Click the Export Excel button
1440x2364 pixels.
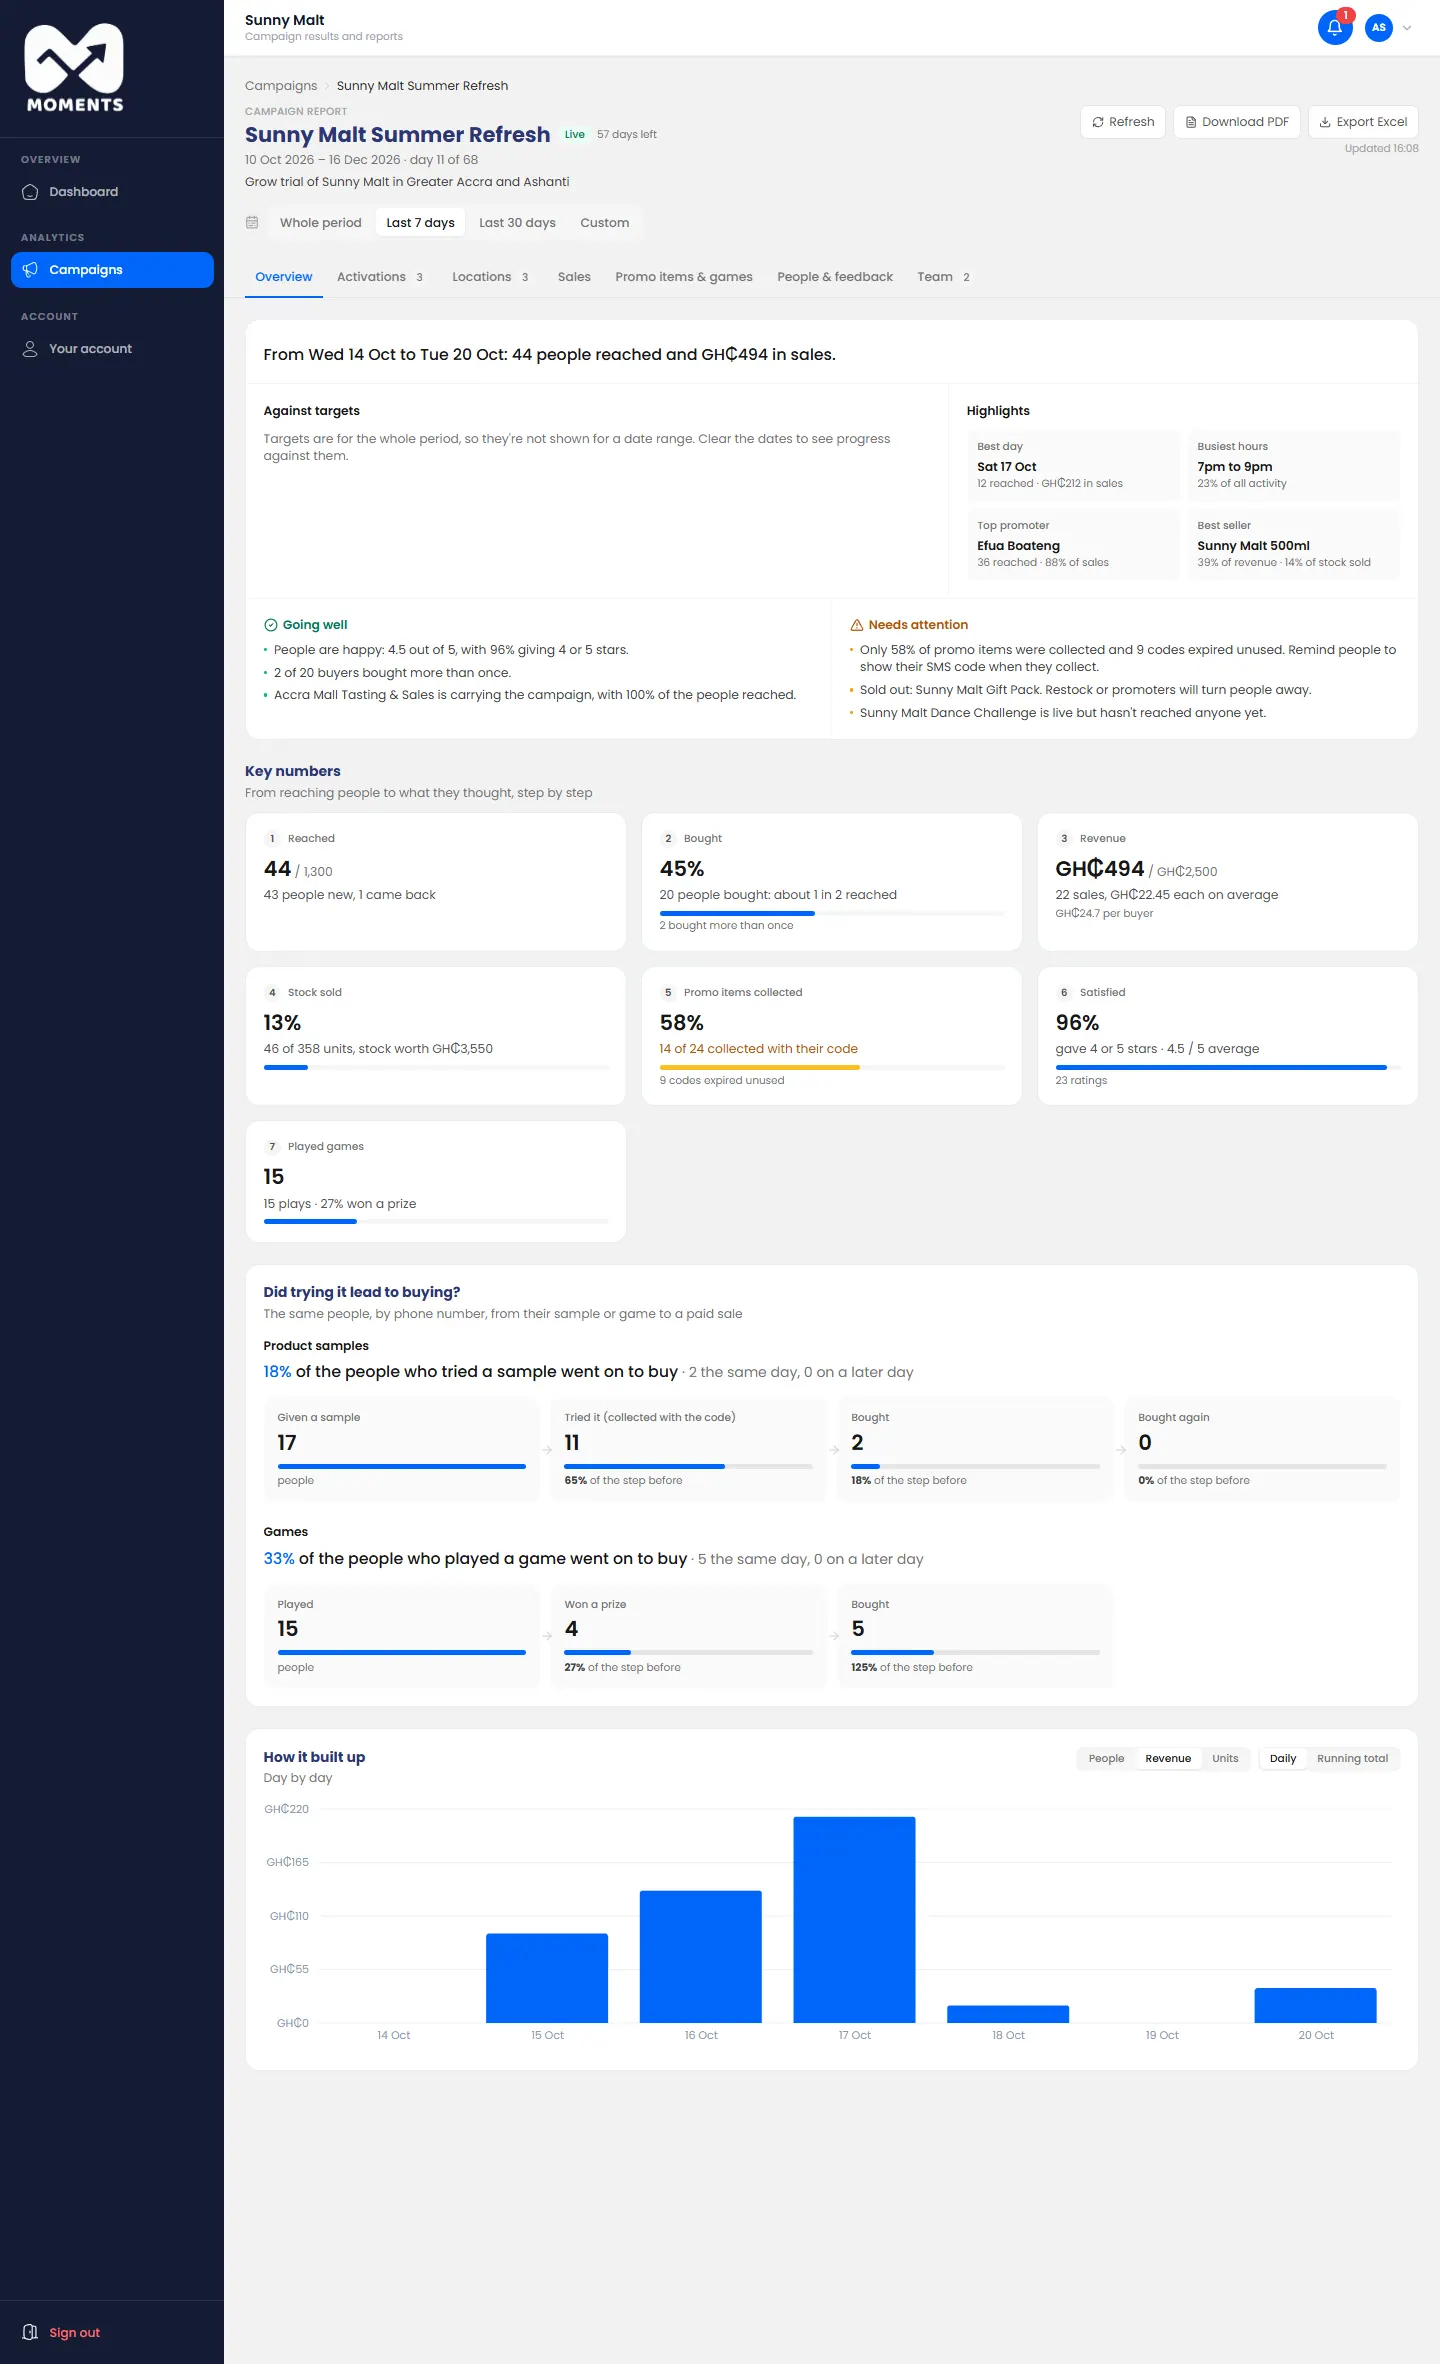click(x=1363, y=122)
